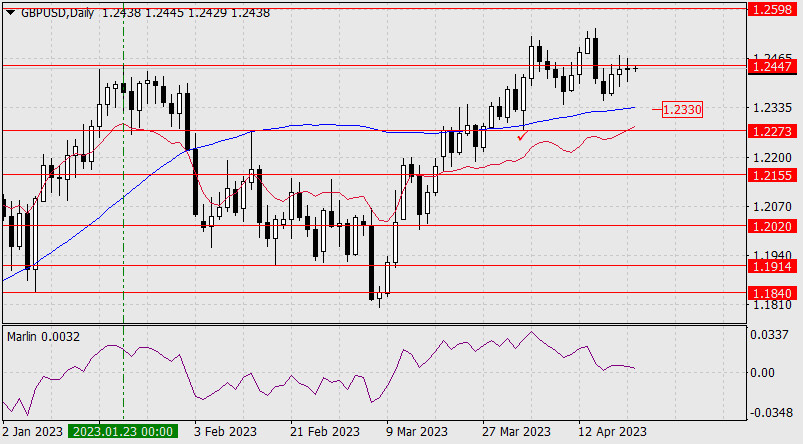Click the 1.1914 level price tag

point(771,267)
